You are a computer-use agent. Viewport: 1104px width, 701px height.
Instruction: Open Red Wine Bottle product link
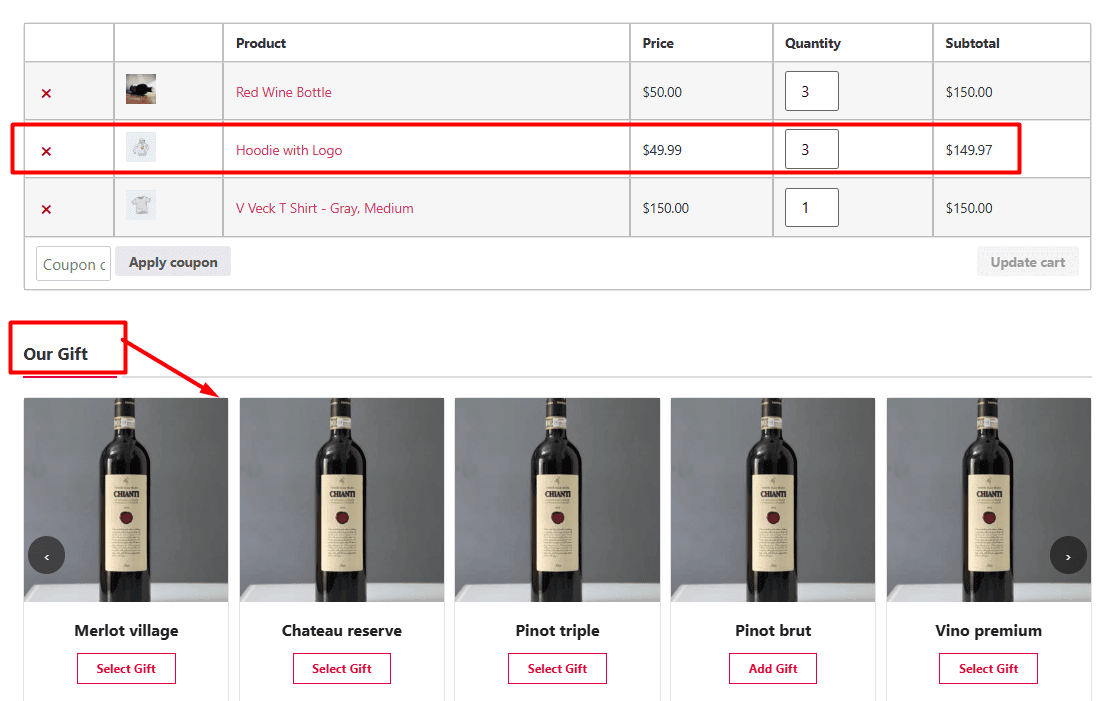[283, 92]
